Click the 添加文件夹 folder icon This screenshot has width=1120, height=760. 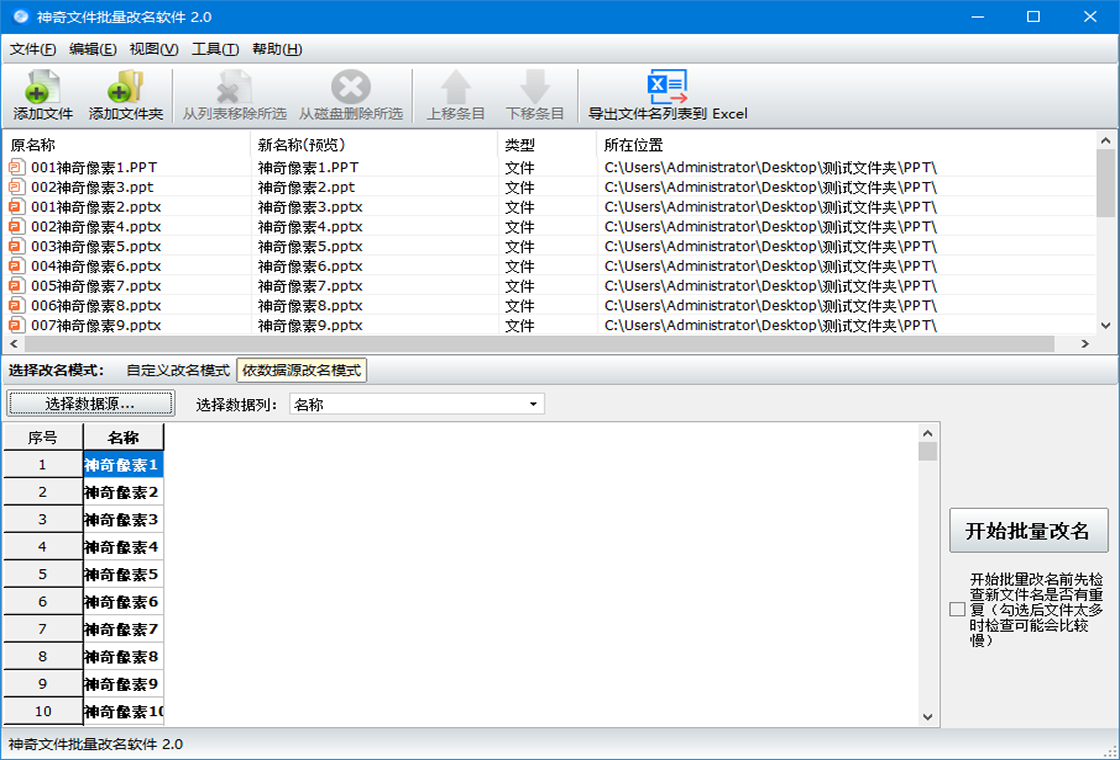pos(126,86)
